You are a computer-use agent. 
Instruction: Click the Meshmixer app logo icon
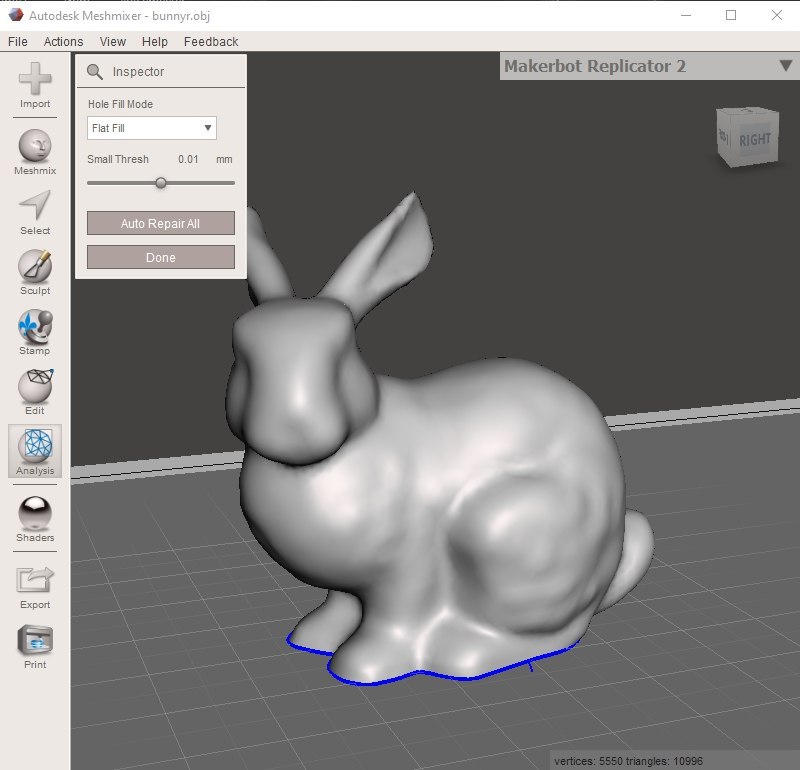click(x=16, y=15)
